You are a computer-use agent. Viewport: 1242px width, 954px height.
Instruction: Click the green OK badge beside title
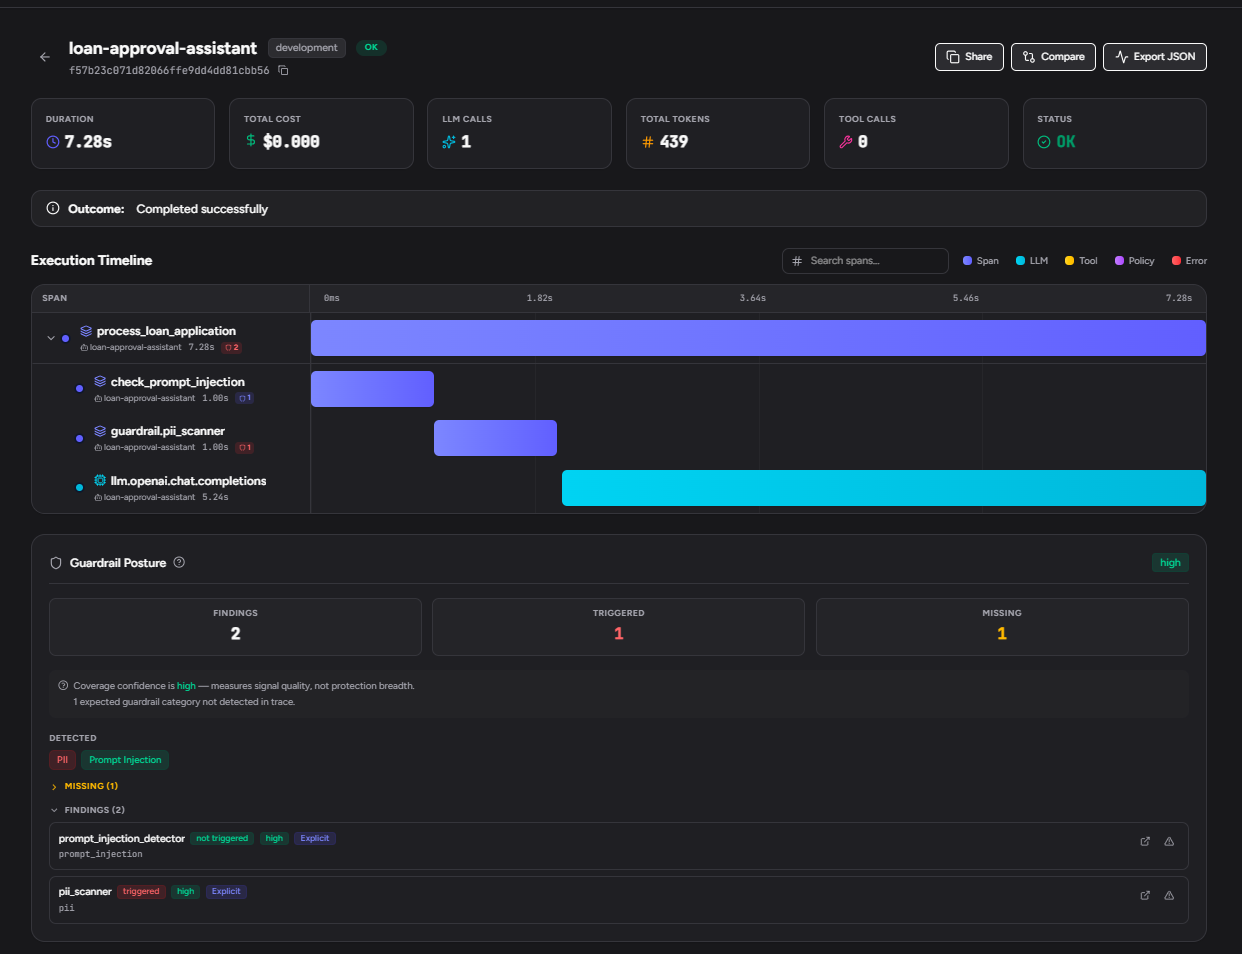pyautogui.click(x=371, y=48)
